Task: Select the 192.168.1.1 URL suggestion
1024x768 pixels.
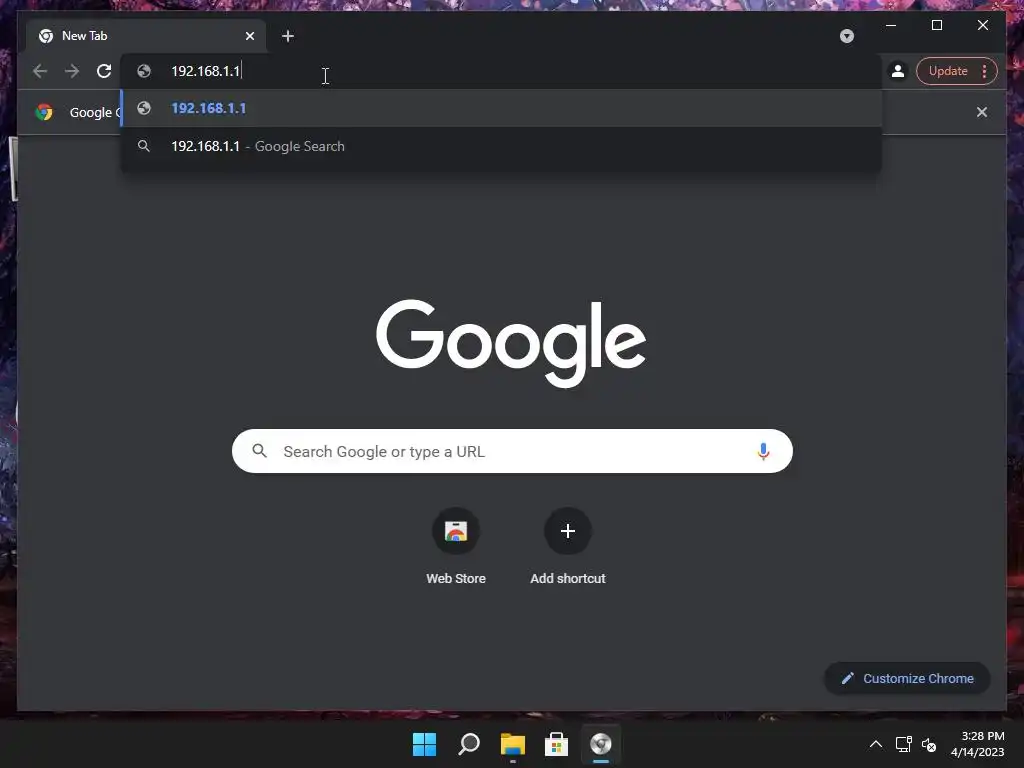Action: coord(502,108)
